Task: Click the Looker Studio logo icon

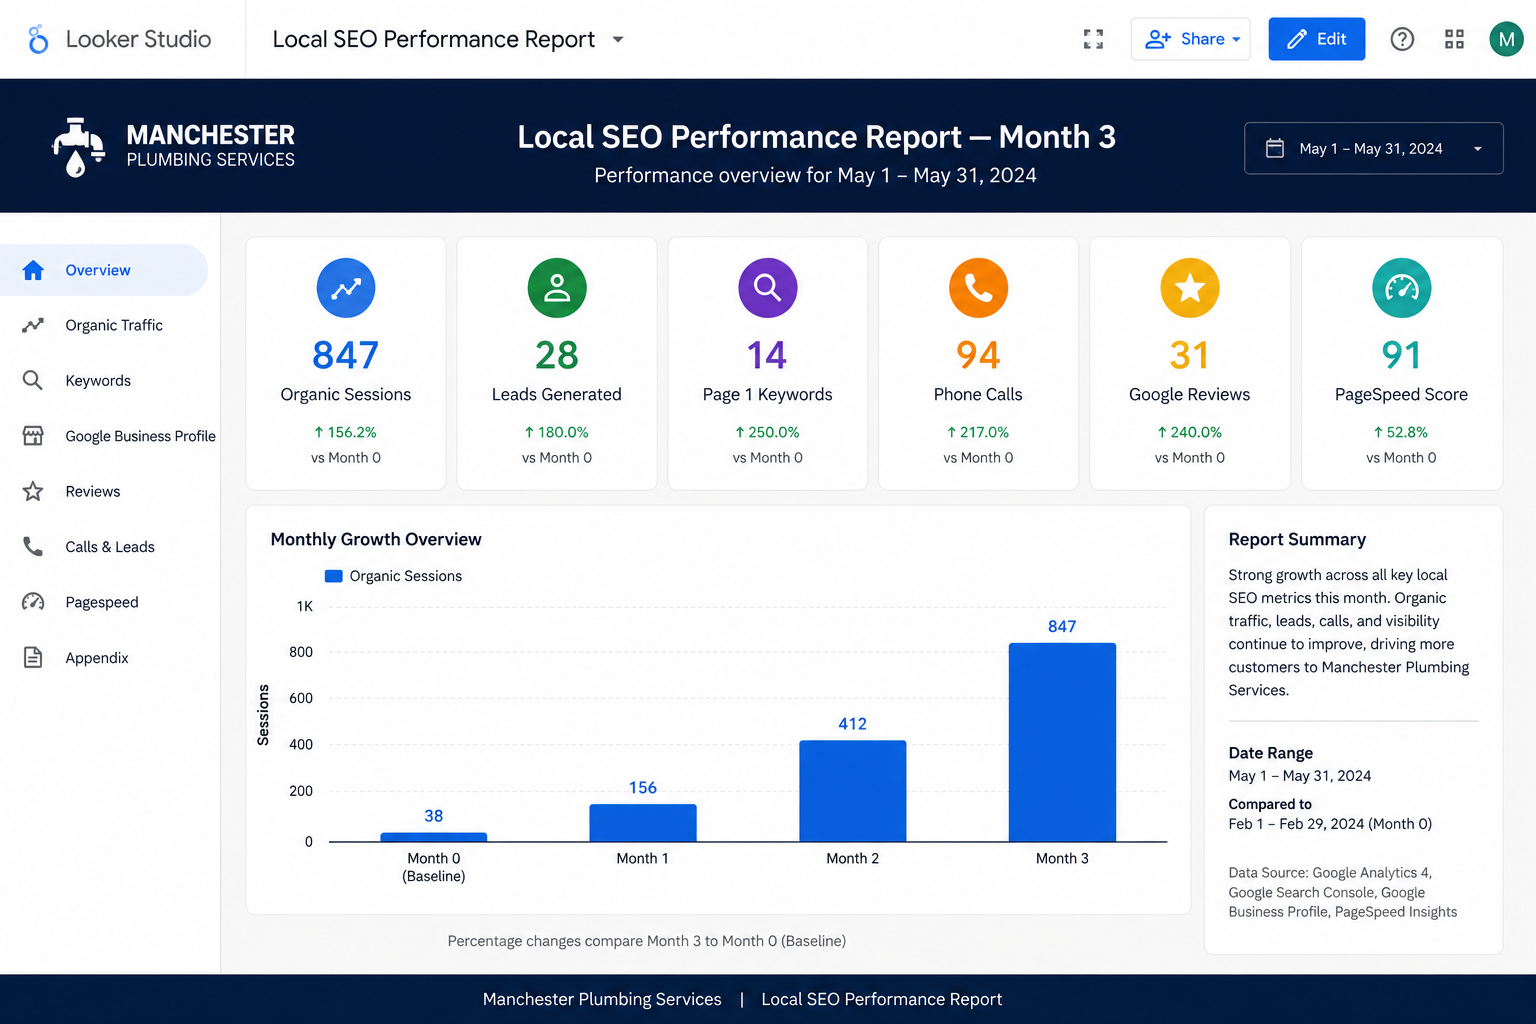Action: [38, 39]
